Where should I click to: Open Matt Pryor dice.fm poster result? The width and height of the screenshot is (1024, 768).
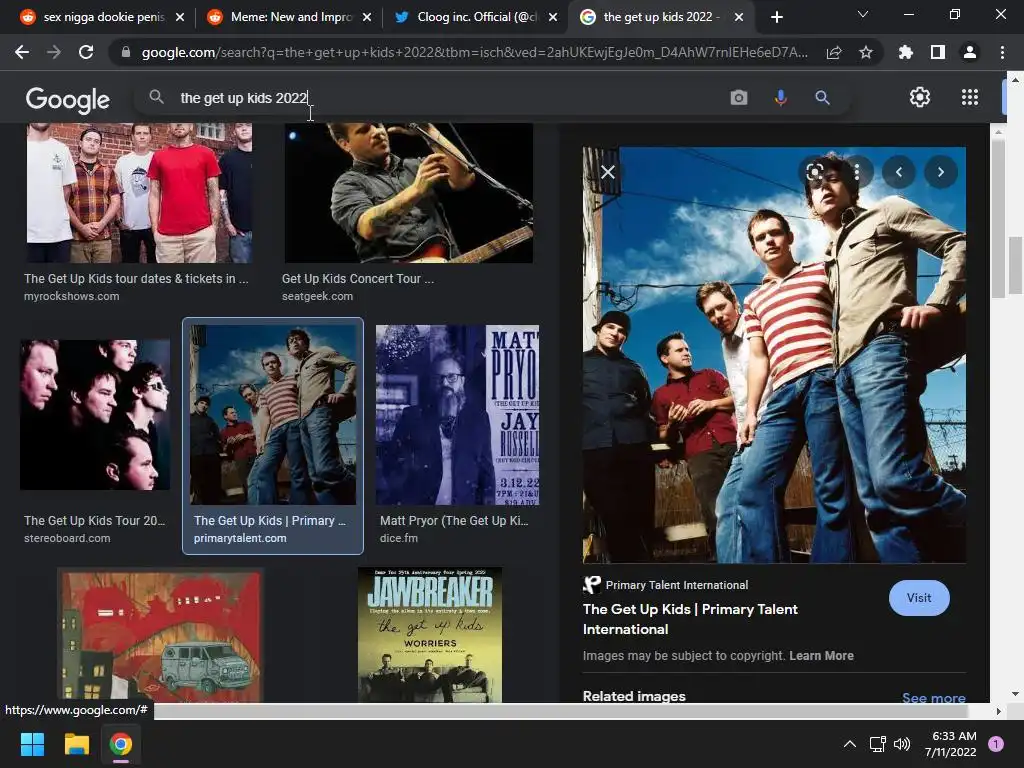point(457,415)
